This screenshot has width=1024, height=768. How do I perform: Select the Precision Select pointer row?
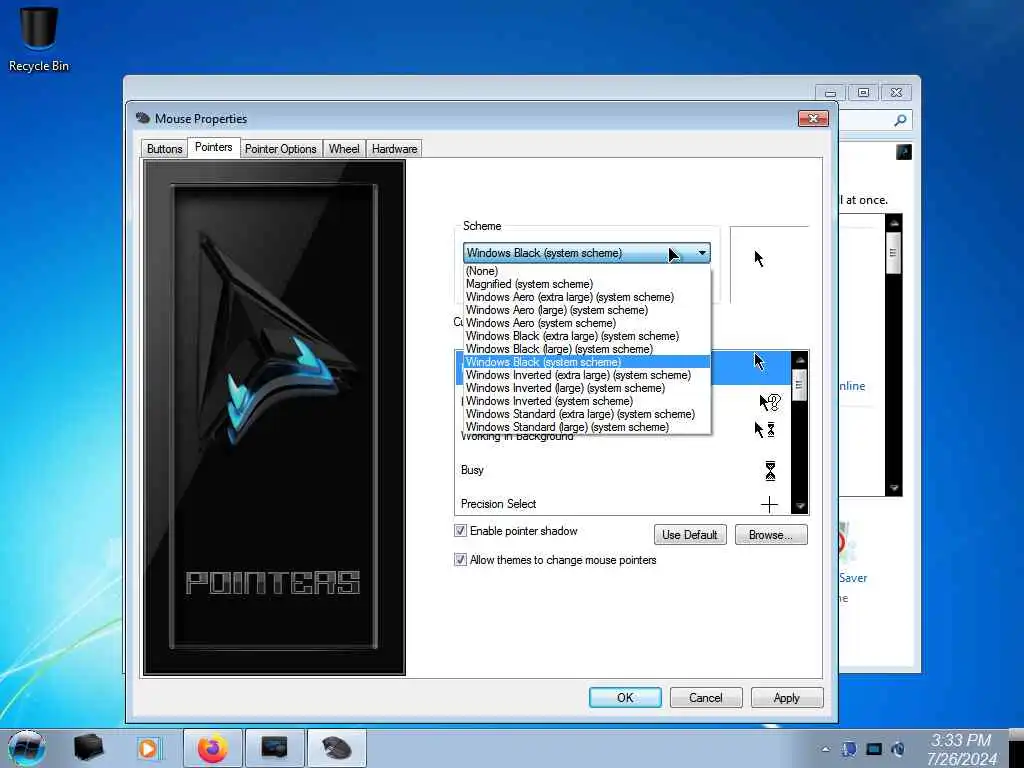pyautogui.click(x=623, y=504)
